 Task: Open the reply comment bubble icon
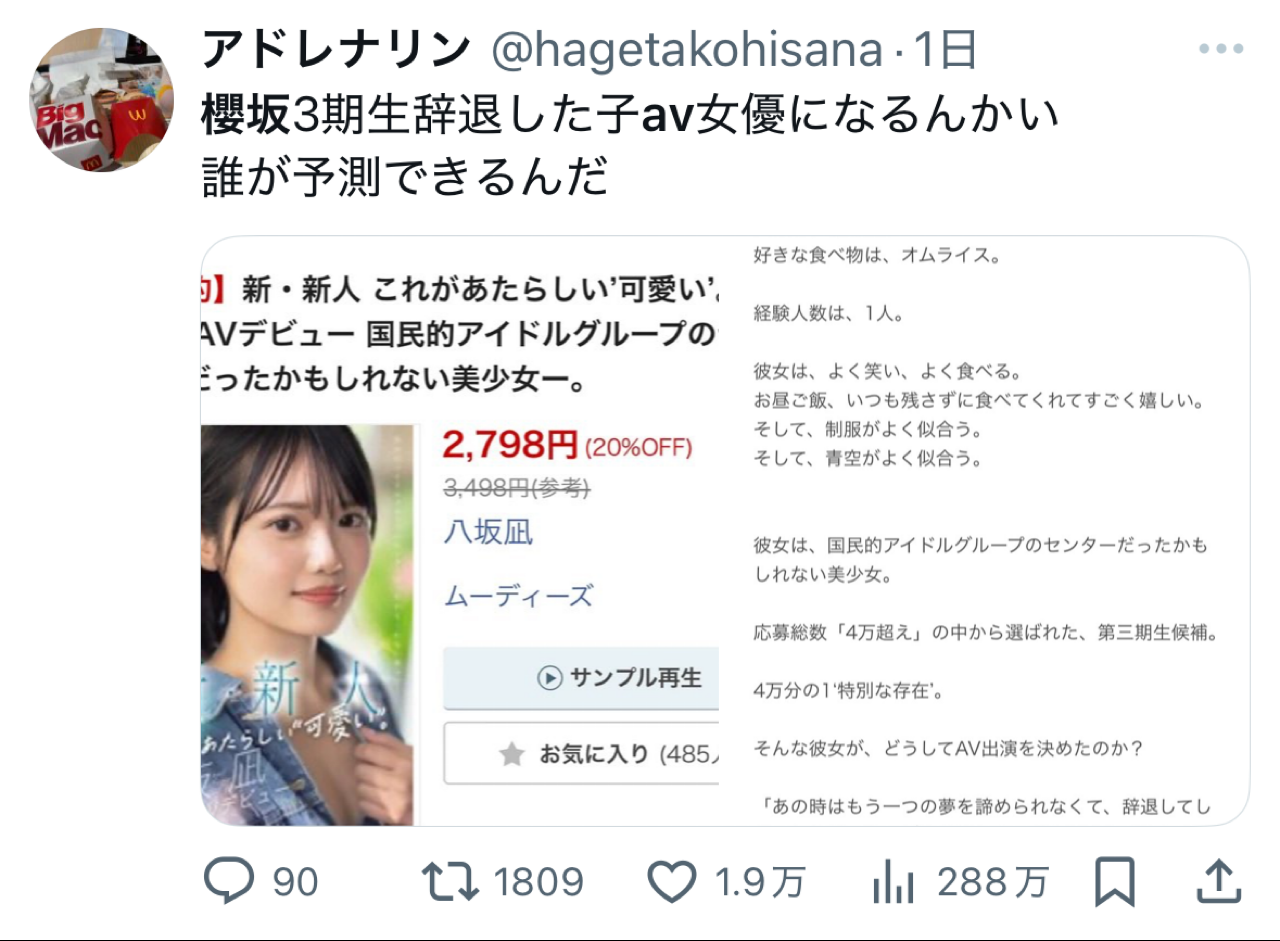pos(231,882)
